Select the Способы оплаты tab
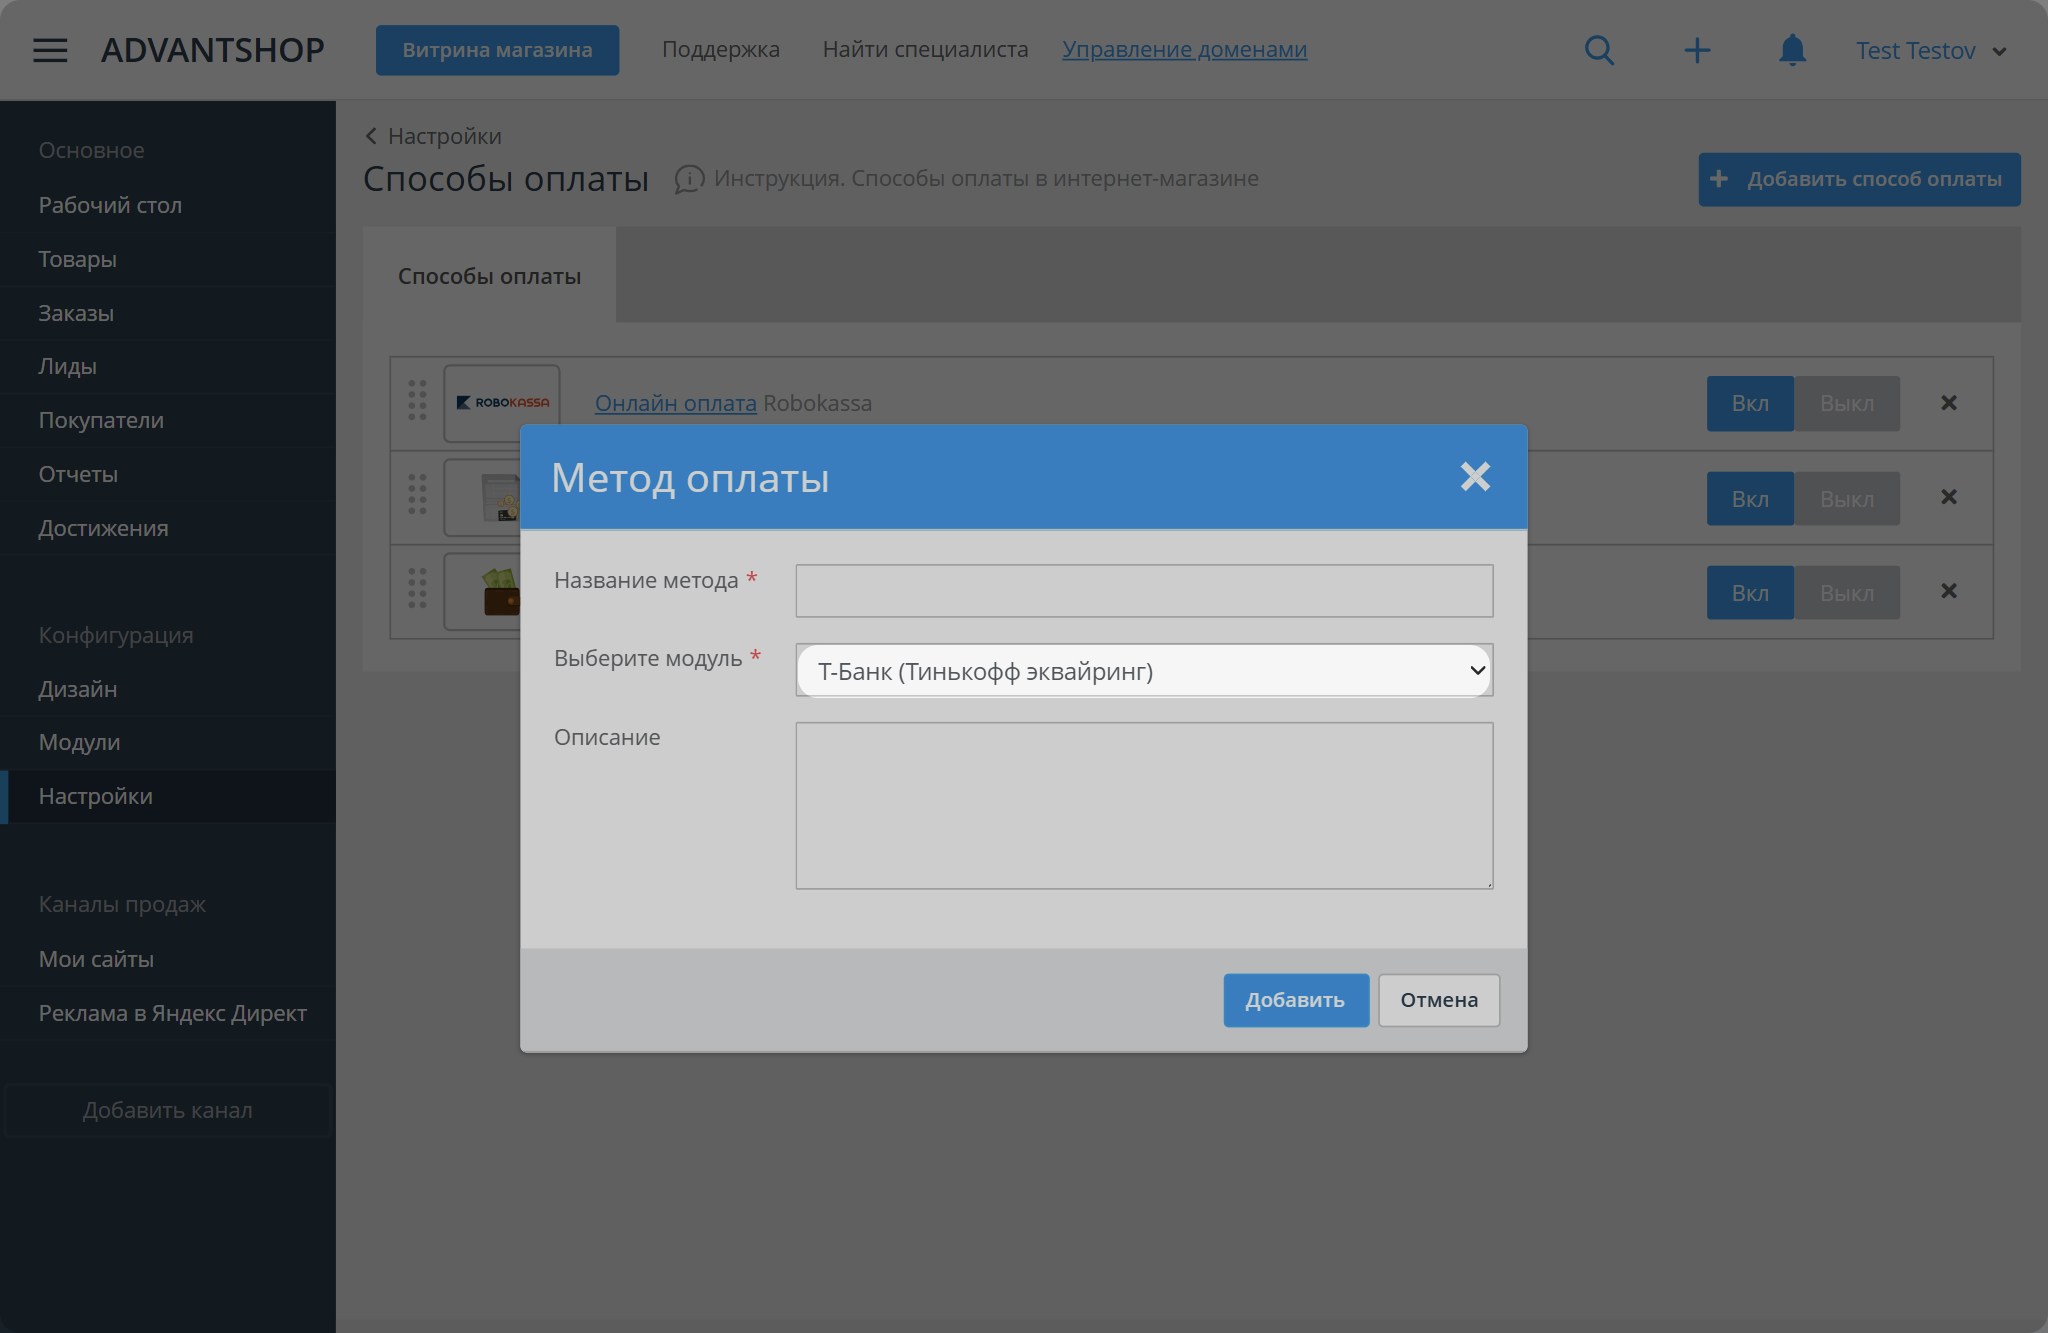This screenshot has width=2048, height=1333. coord(489,276)
